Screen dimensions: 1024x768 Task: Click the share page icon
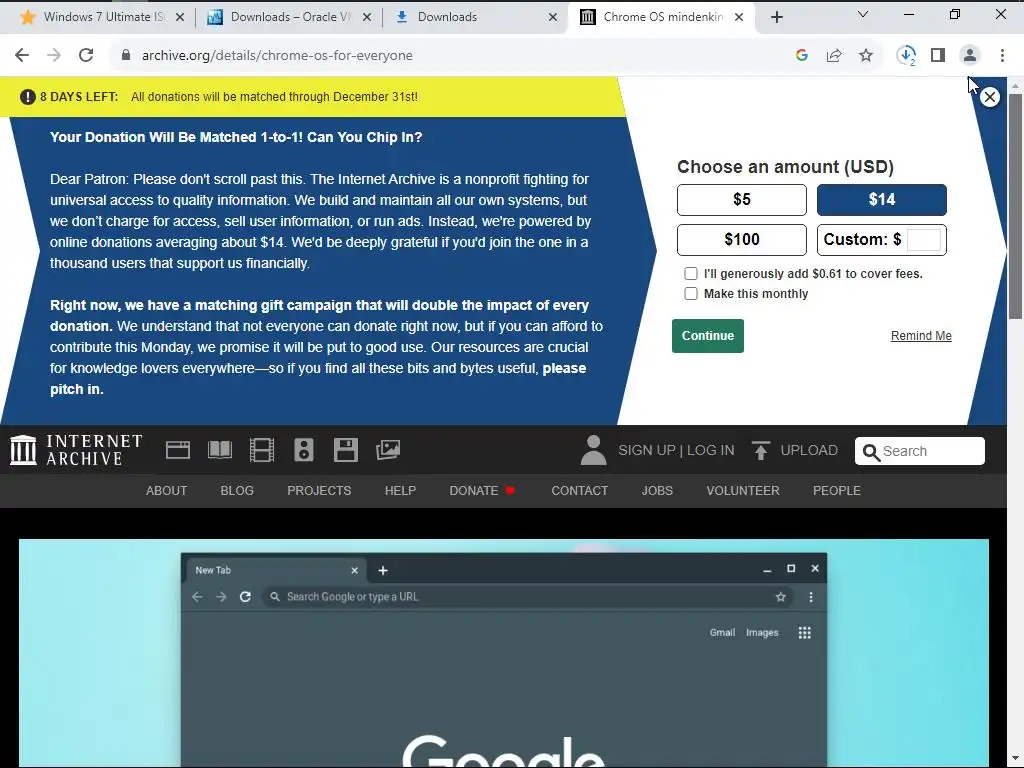point(834,56)
